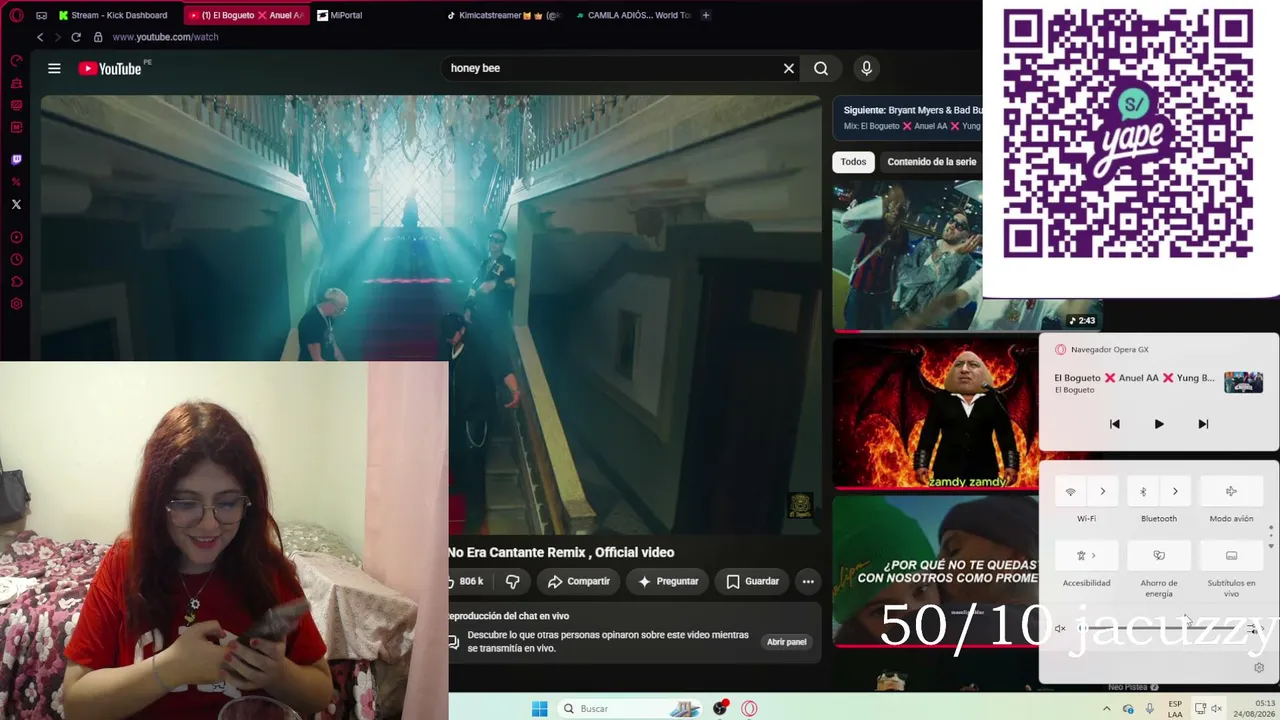Run the YouTube search with magnifier button
Screen dimensions: 1280x720
click(821, 68)
